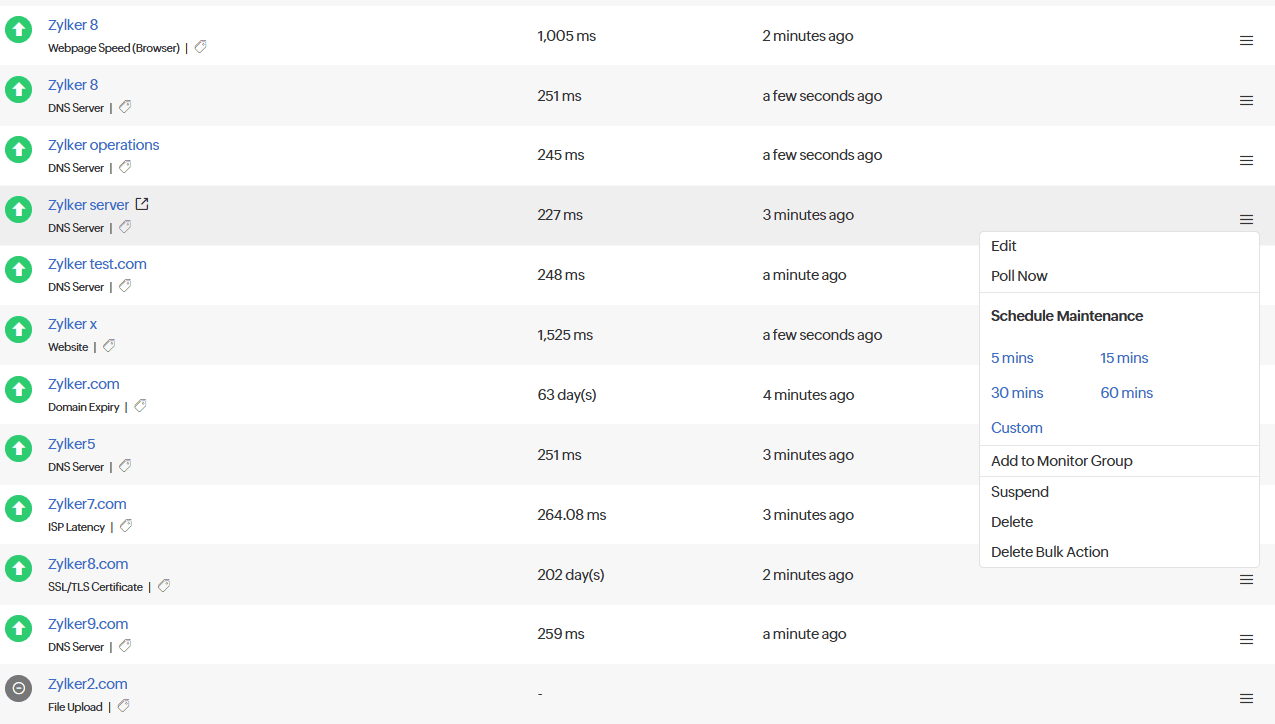Click tag icon under Zylker 8 Webpage Speed

click(x=200, y=47)
